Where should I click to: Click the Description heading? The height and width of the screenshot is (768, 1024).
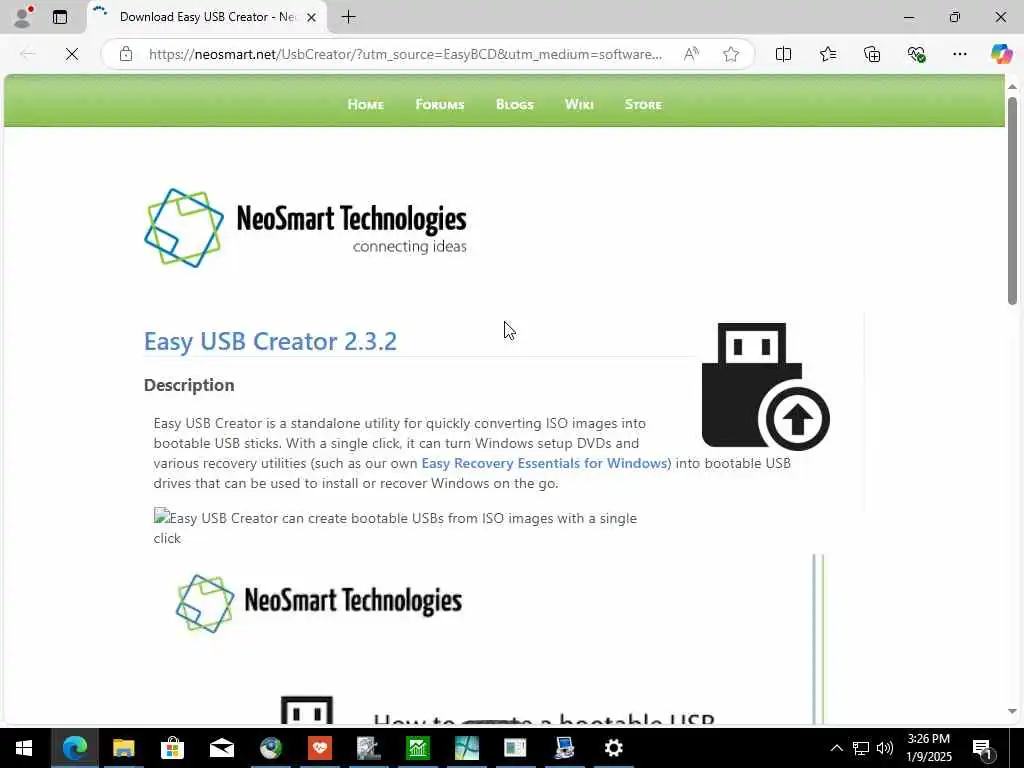[x=189, y=385]
